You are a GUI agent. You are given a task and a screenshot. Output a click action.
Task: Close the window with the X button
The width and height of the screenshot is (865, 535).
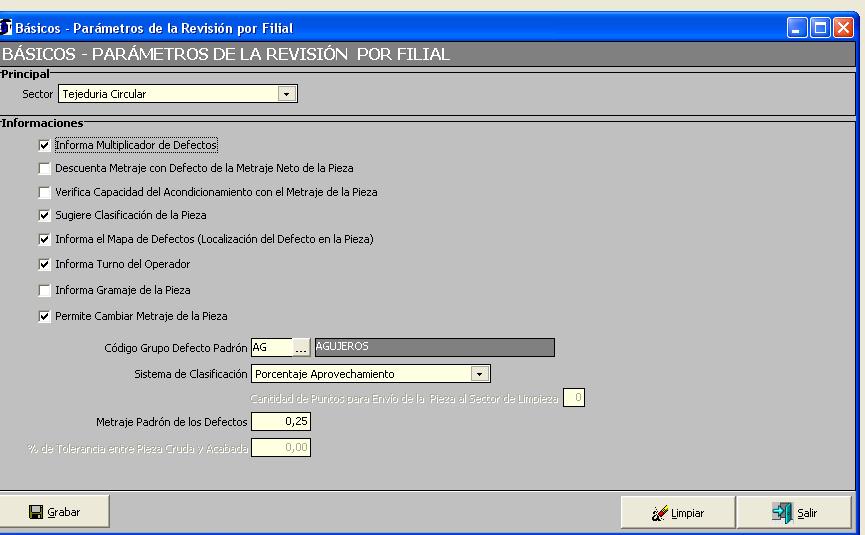(843, 28)
